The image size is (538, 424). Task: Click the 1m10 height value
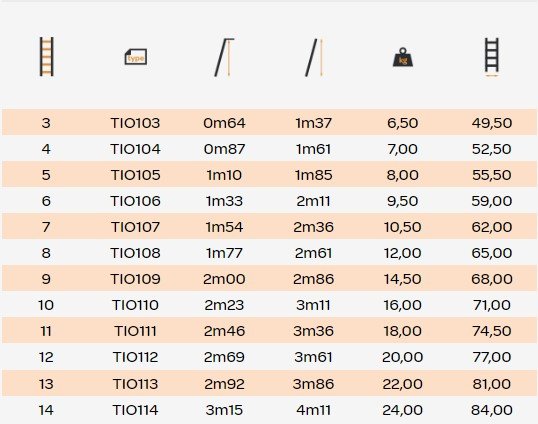pyautogui.click(x=224, y=175)
